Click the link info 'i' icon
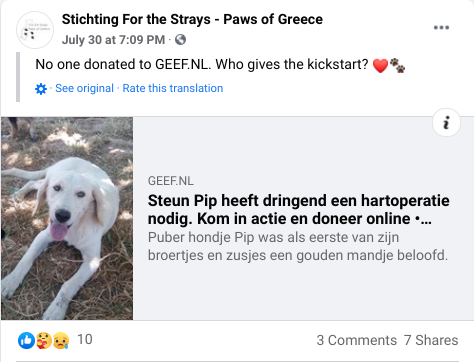The image size is (474, 362). (446, 123)
